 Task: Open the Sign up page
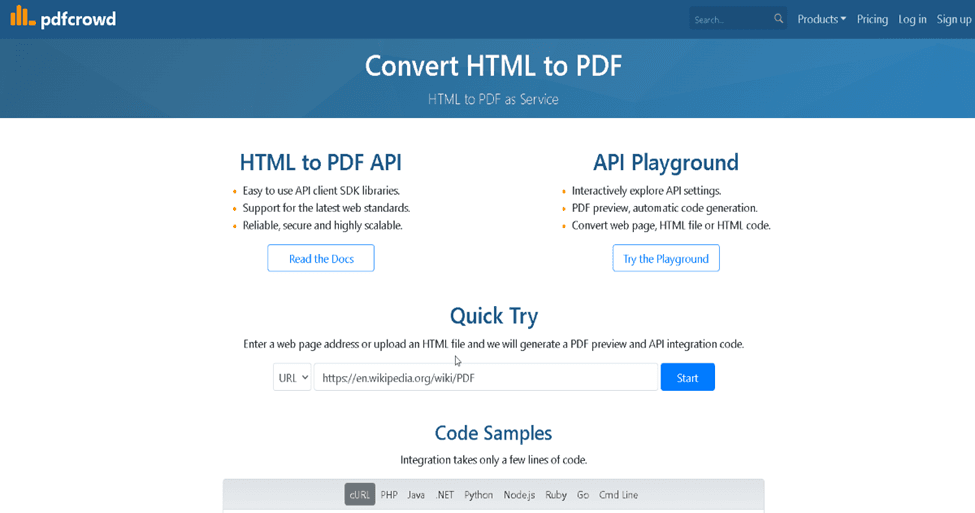point(954,19)
